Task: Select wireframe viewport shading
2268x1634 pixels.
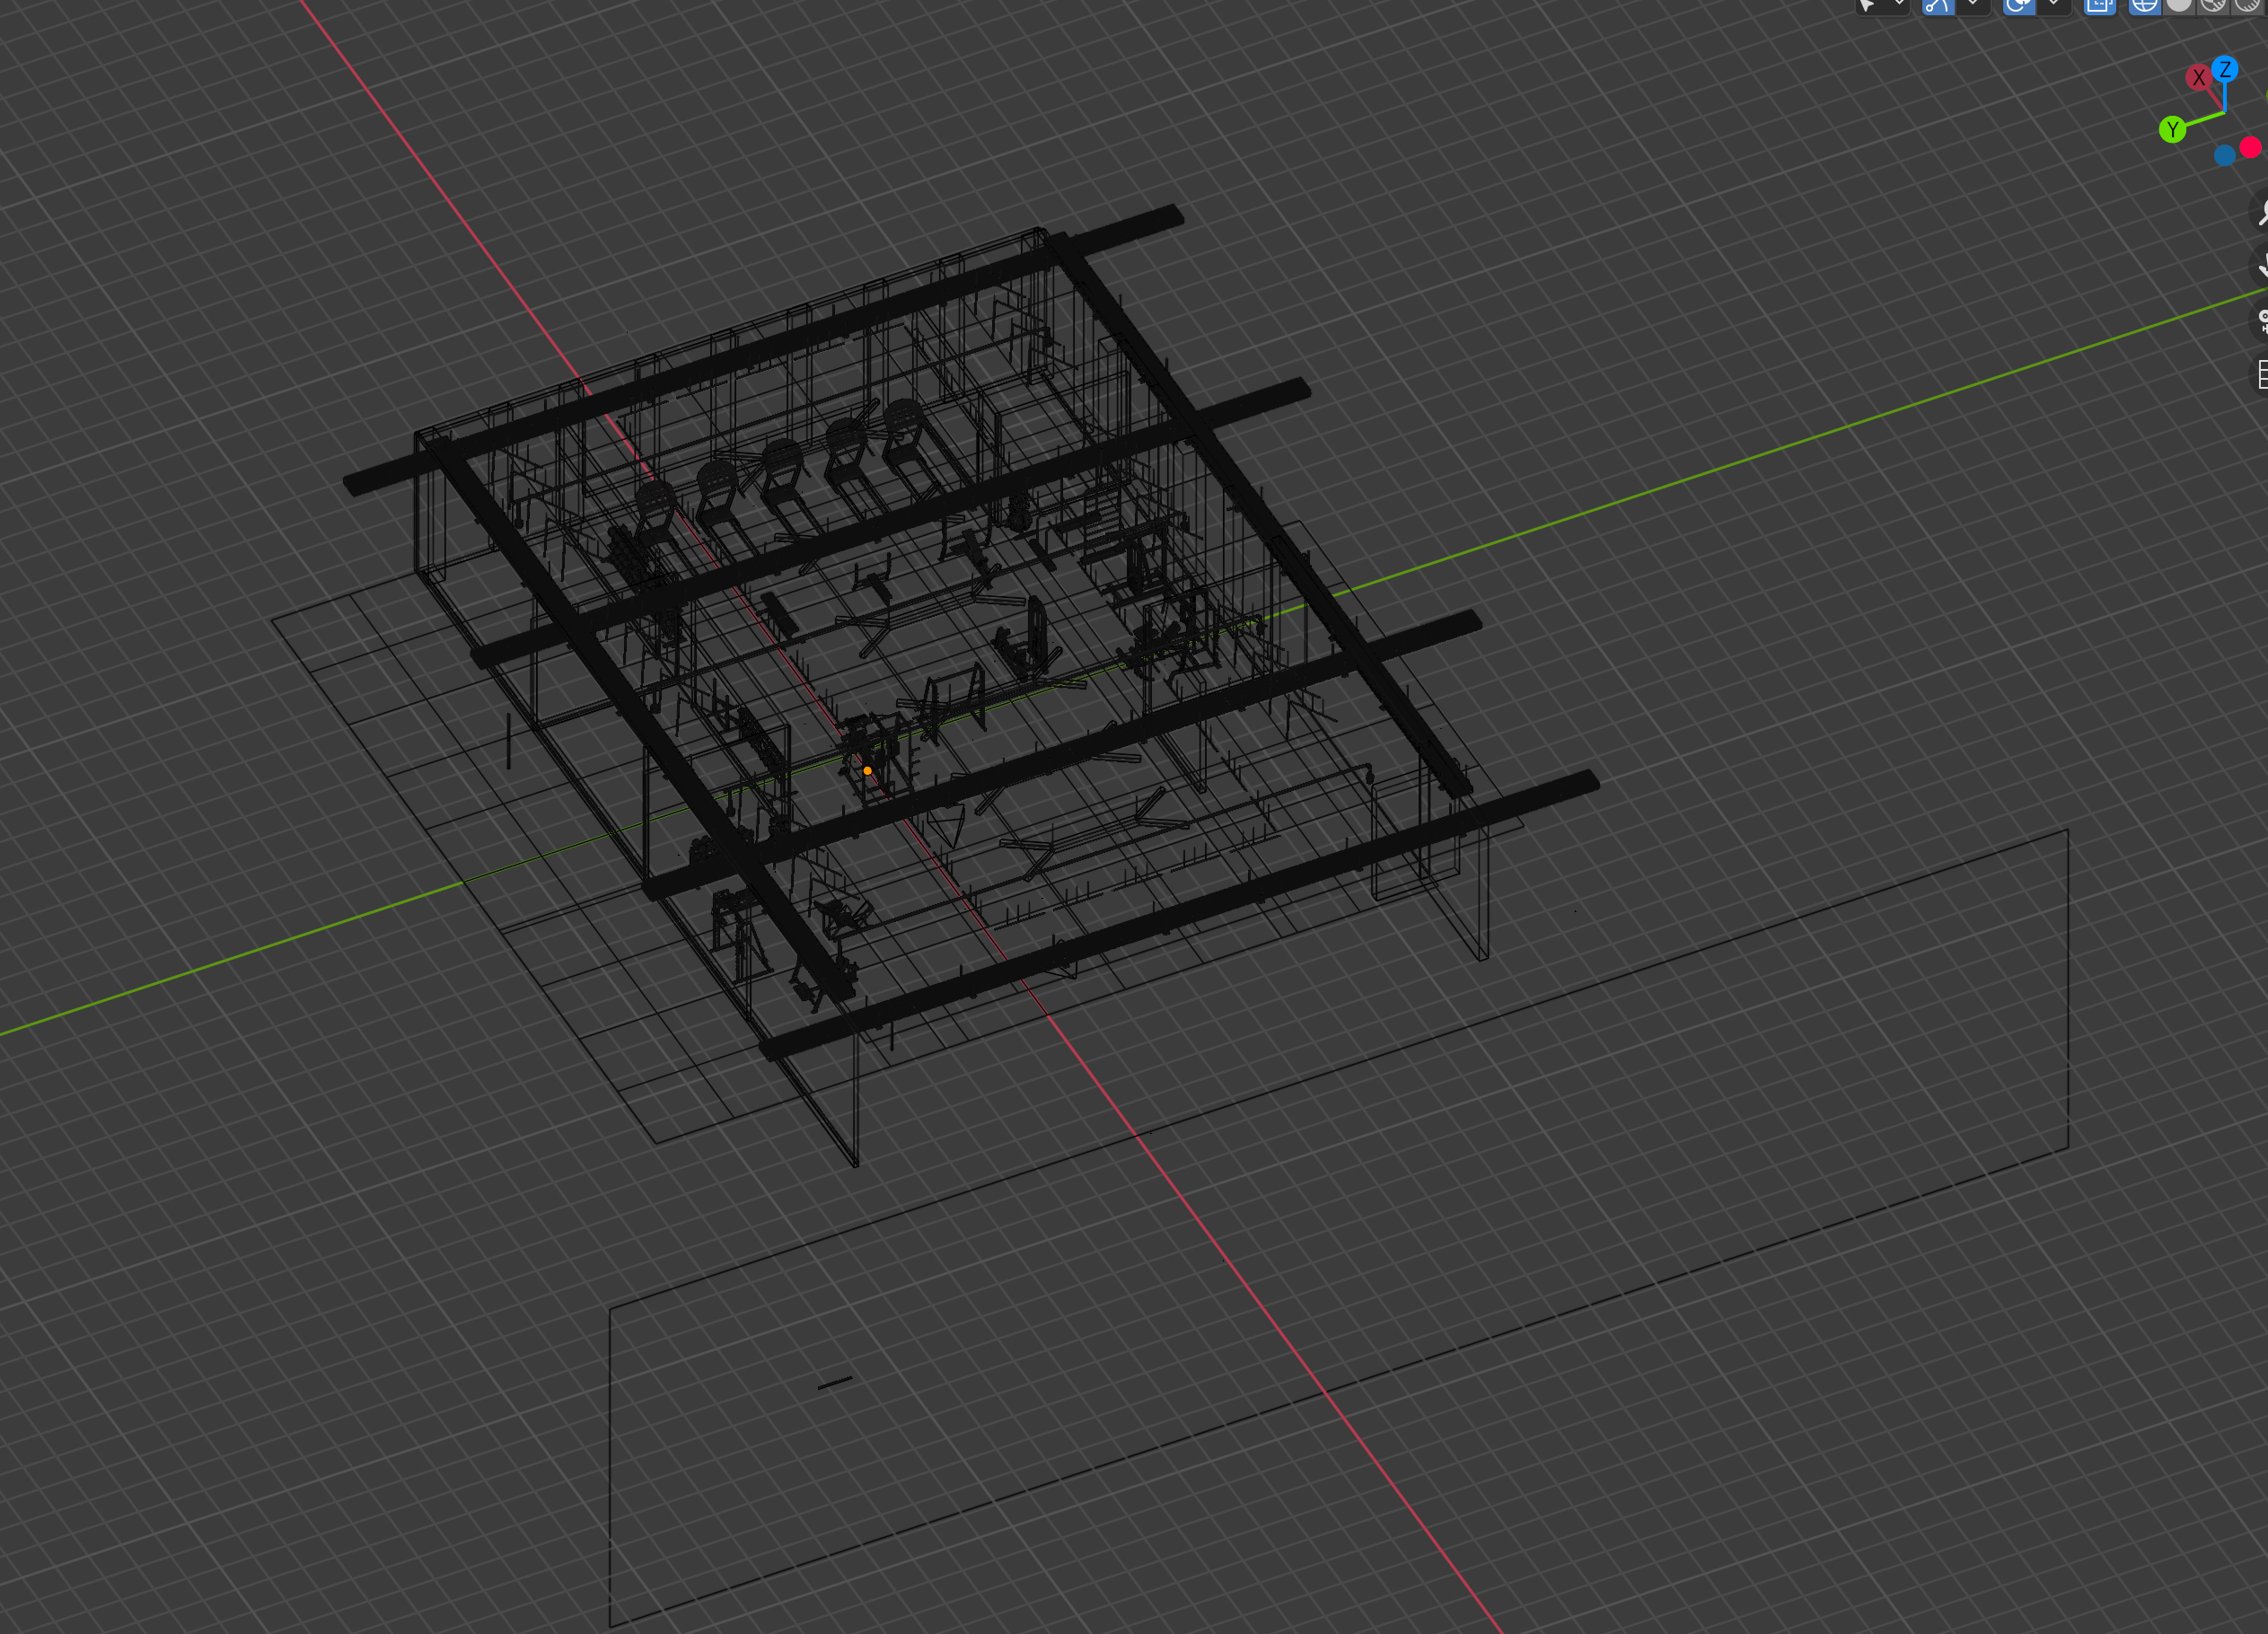Action: click(2144, 6)
